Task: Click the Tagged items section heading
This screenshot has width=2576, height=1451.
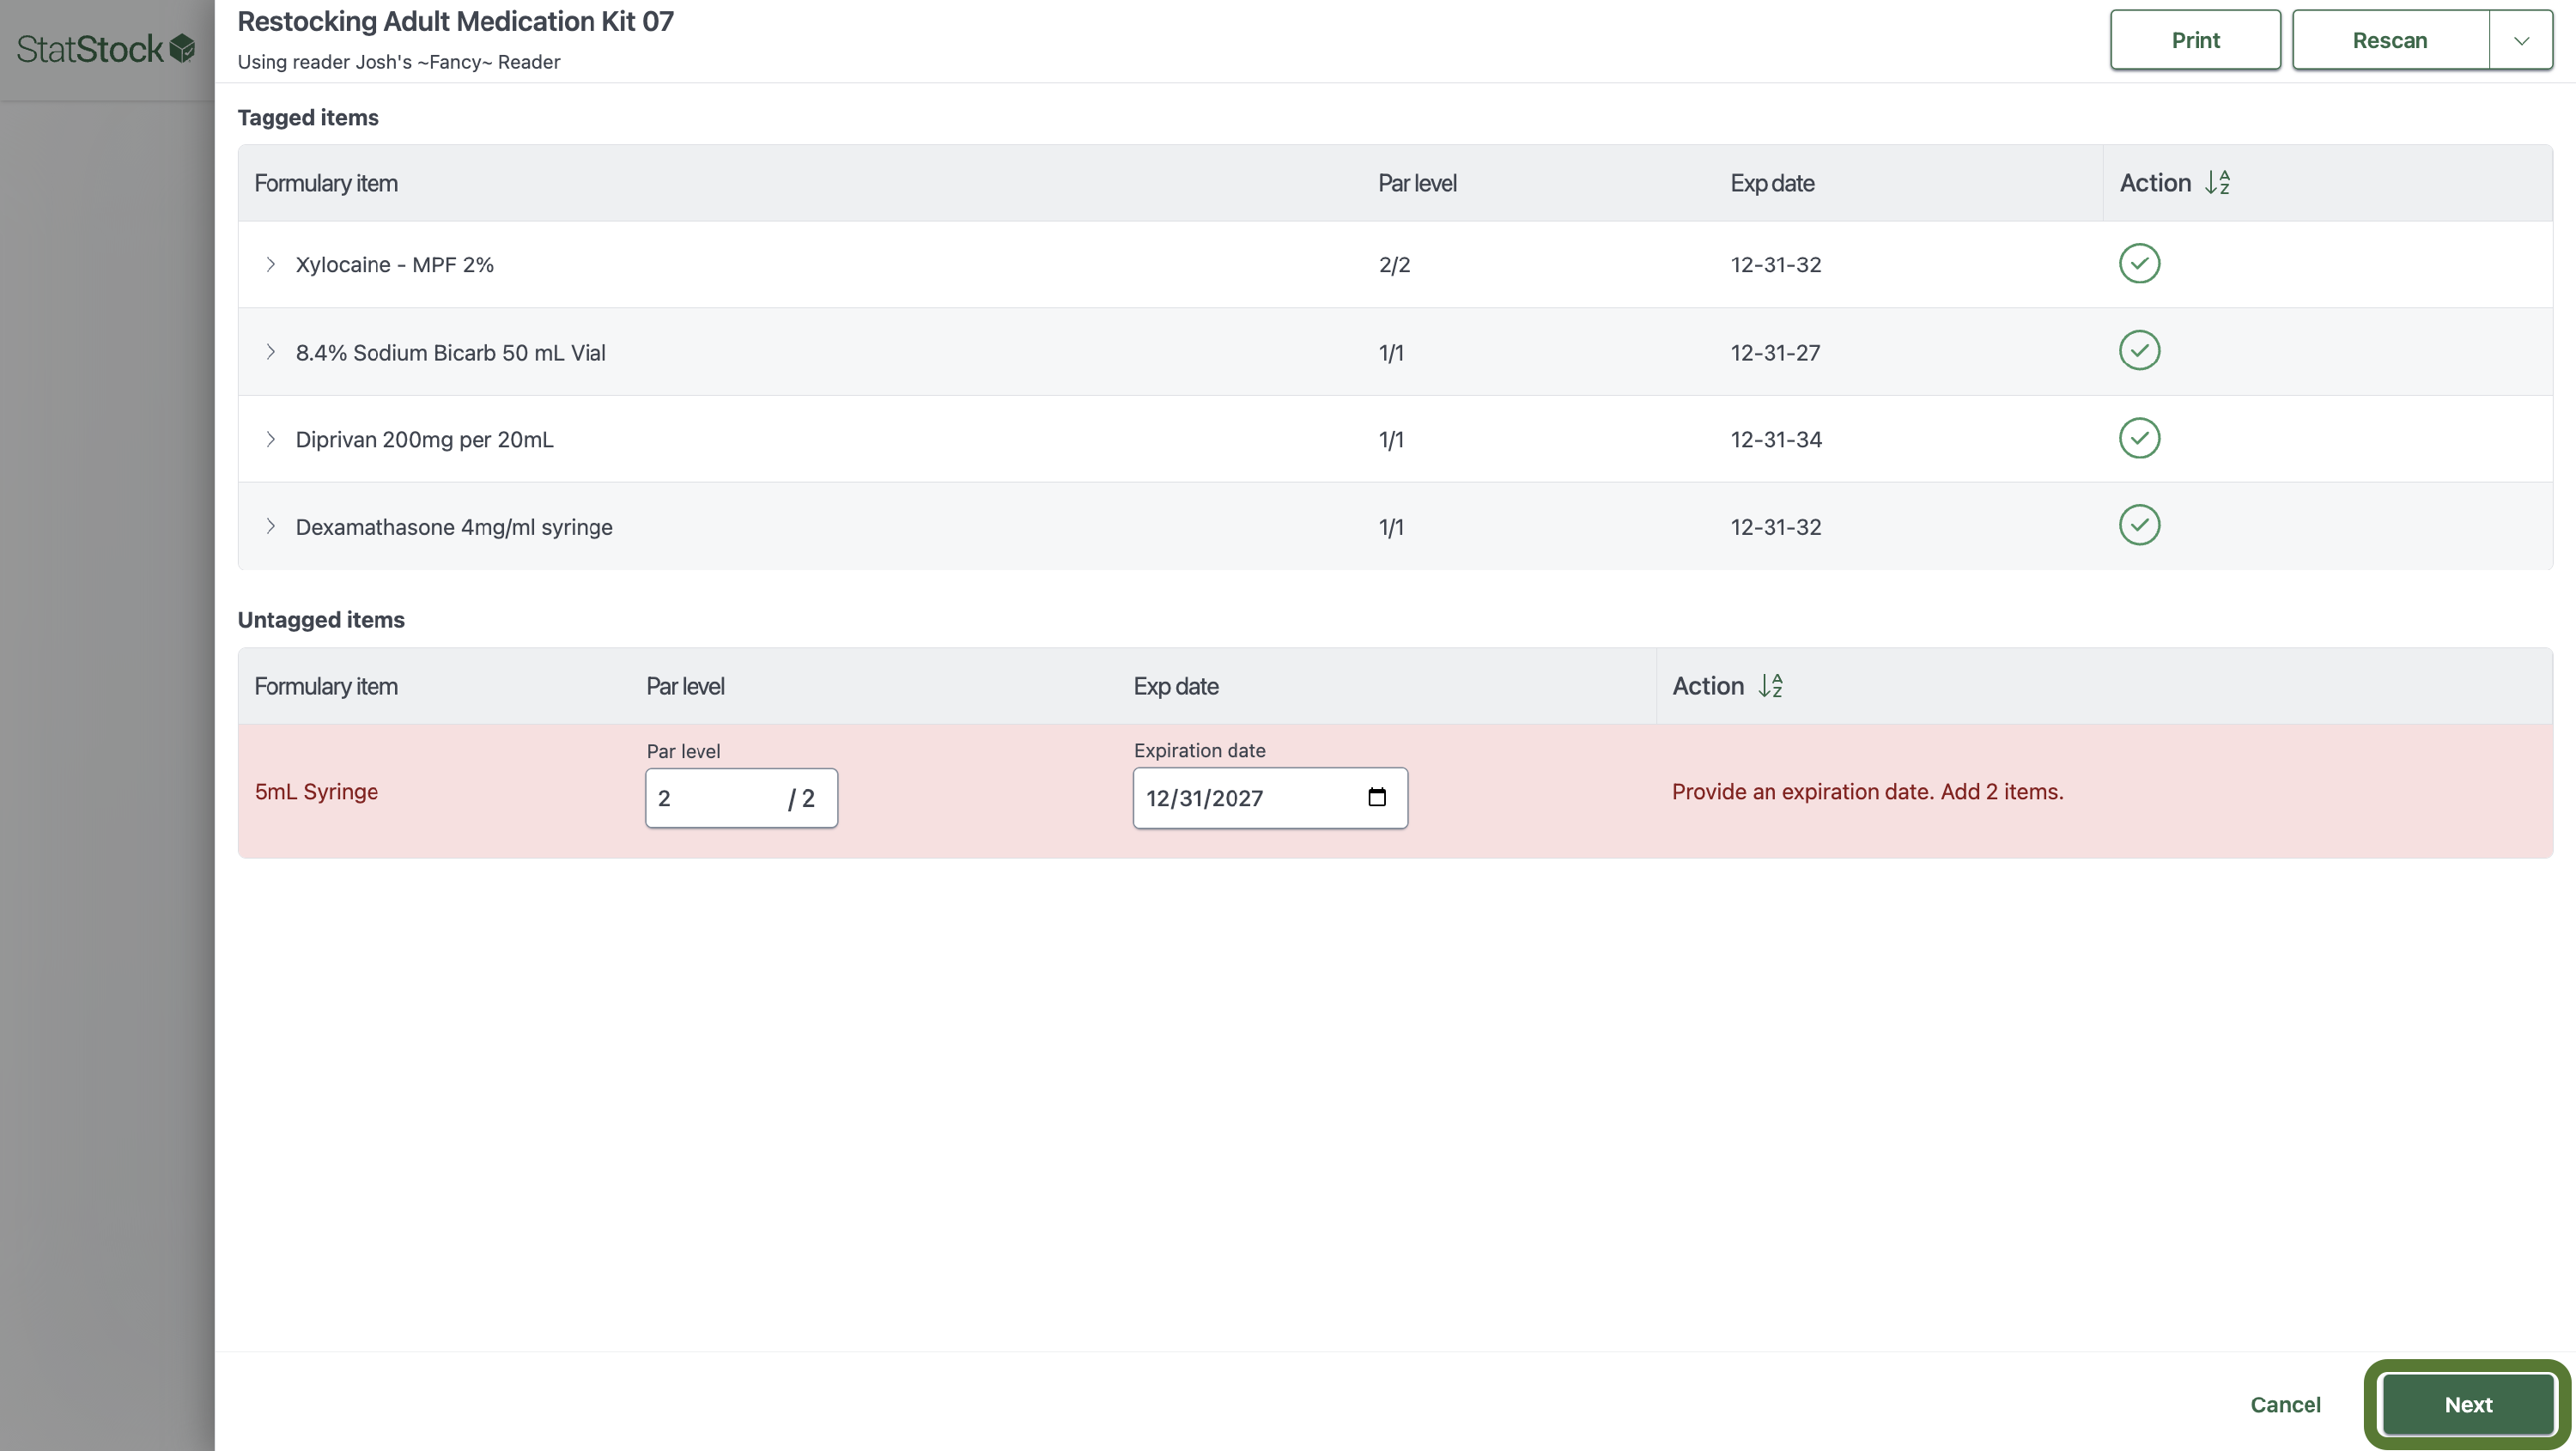Action: click(x=308, y=117)
